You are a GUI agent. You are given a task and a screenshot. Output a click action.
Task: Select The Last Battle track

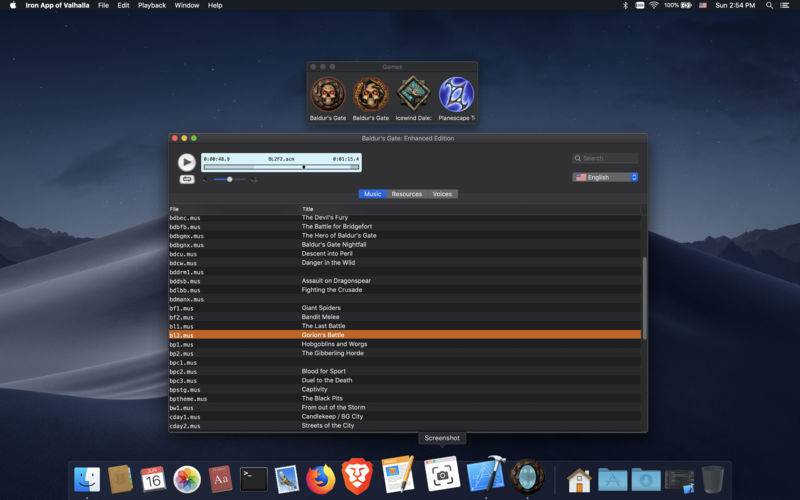pos(405,326)
